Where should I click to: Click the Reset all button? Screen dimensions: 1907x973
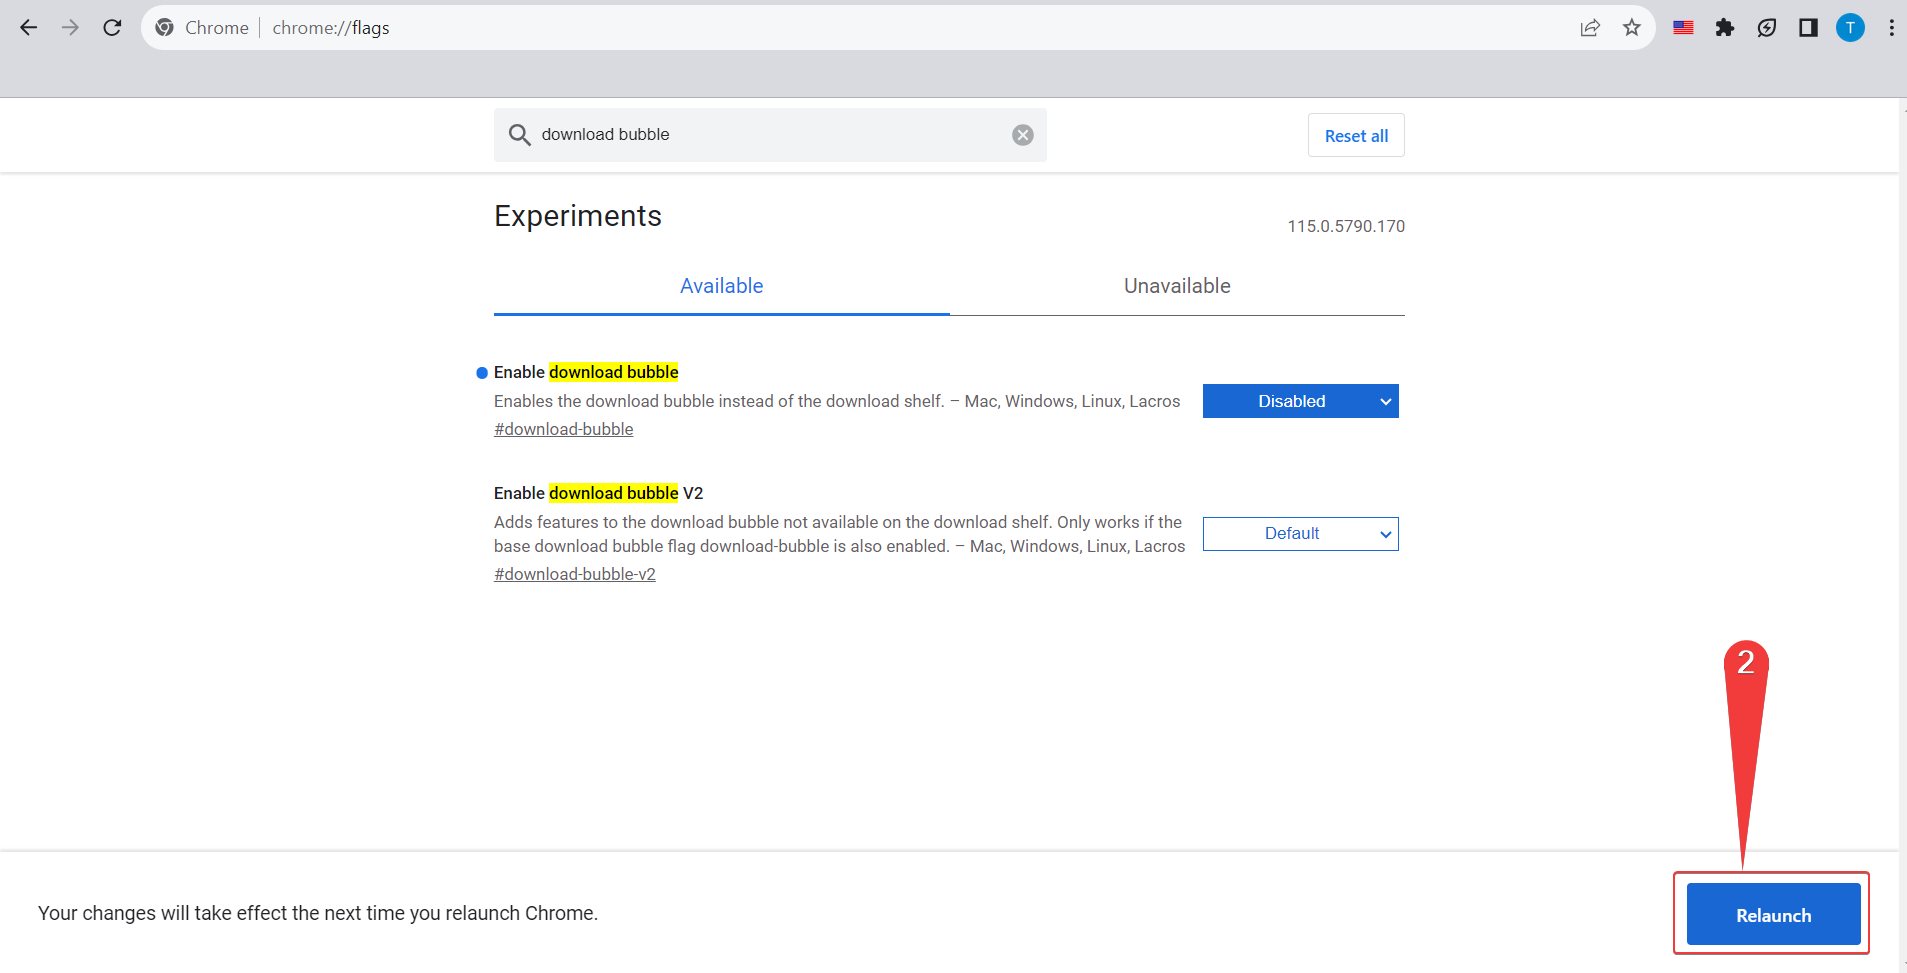pos(1355,135)
